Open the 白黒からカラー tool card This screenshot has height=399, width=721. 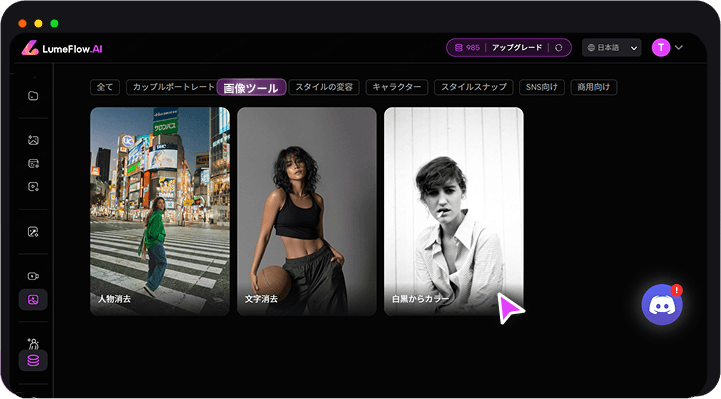[454, 211]
